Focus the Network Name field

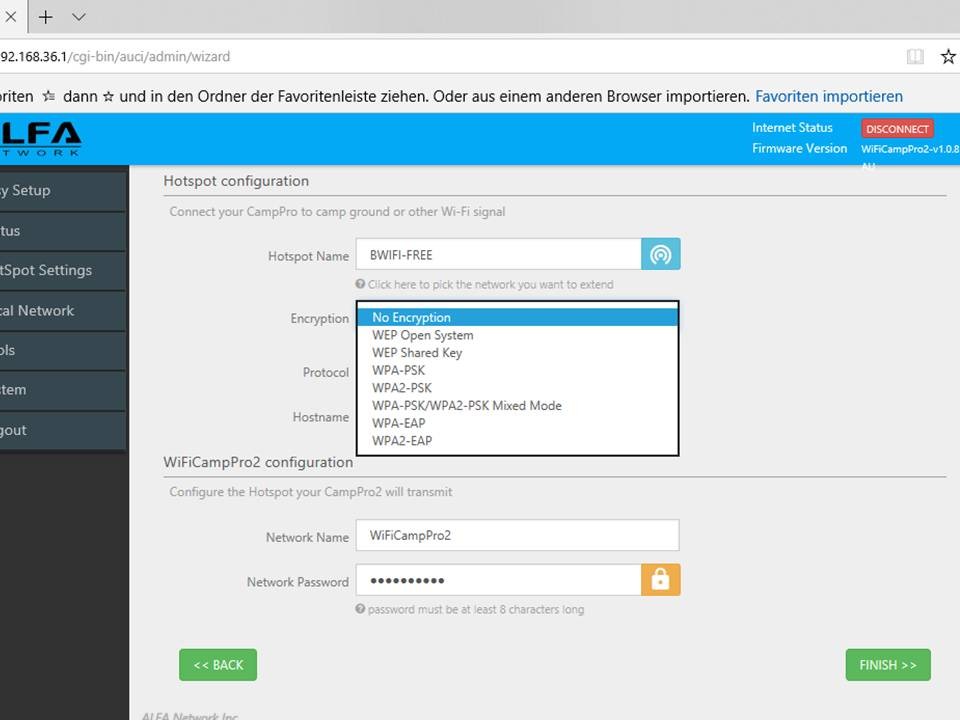[x=517, y=535]
